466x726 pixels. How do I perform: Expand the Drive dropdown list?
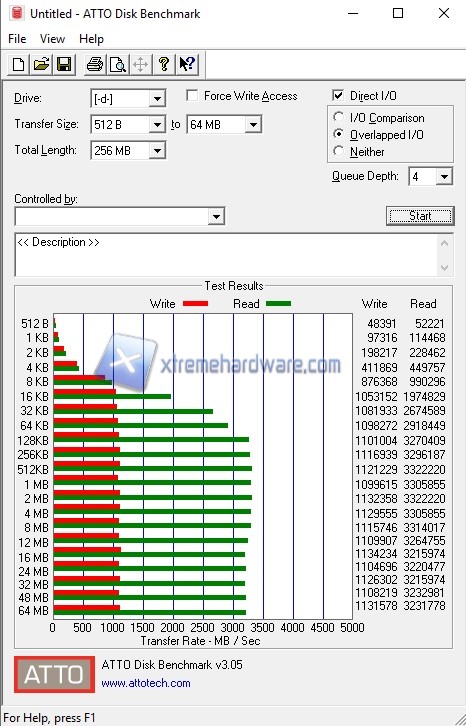click(157, 99)
